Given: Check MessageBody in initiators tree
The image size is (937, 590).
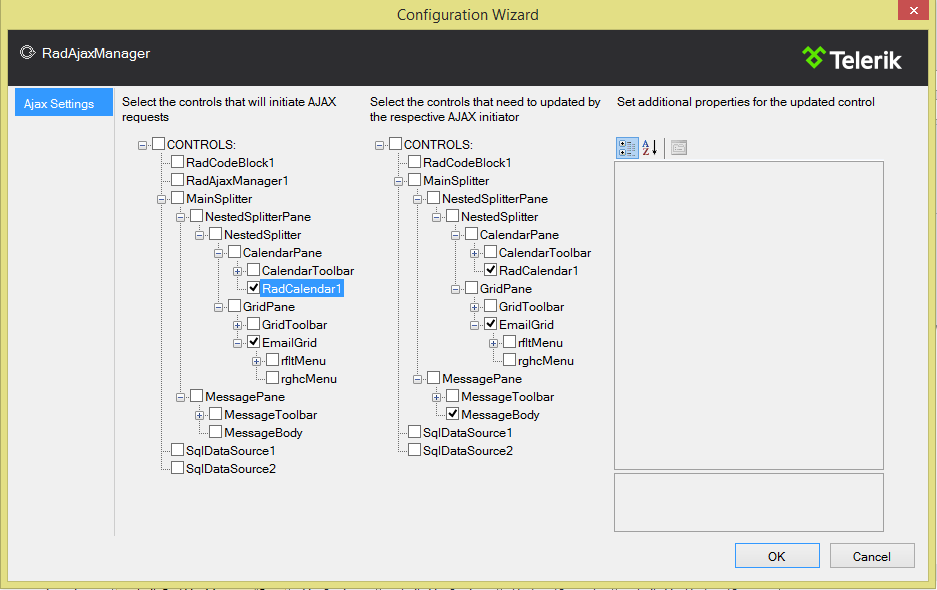Looking at the screenshot, I should 216,432.
